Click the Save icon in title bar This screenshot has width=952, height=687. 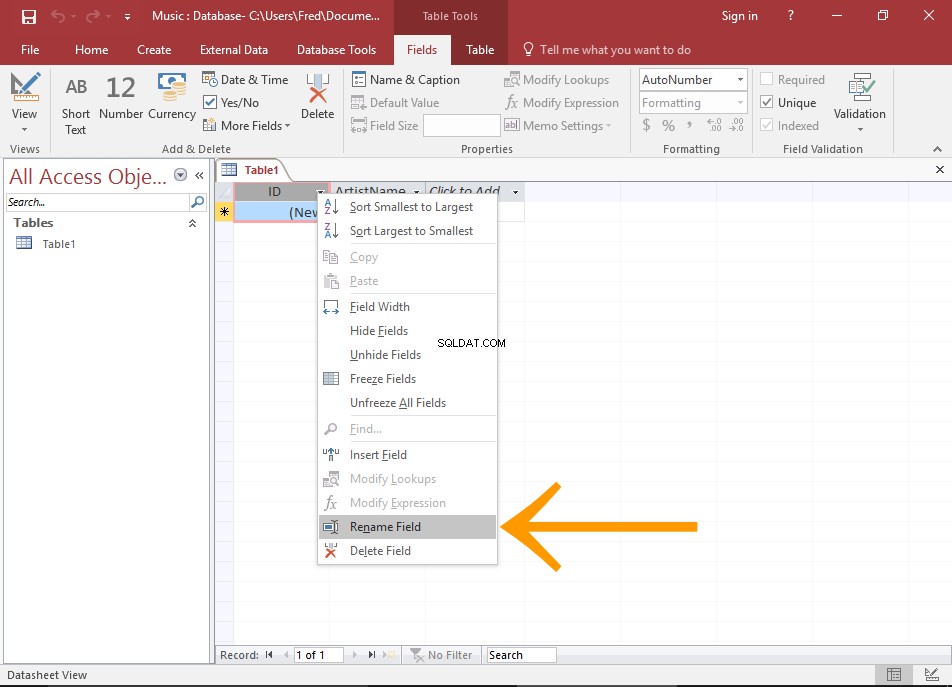click(x=29, y=16)
